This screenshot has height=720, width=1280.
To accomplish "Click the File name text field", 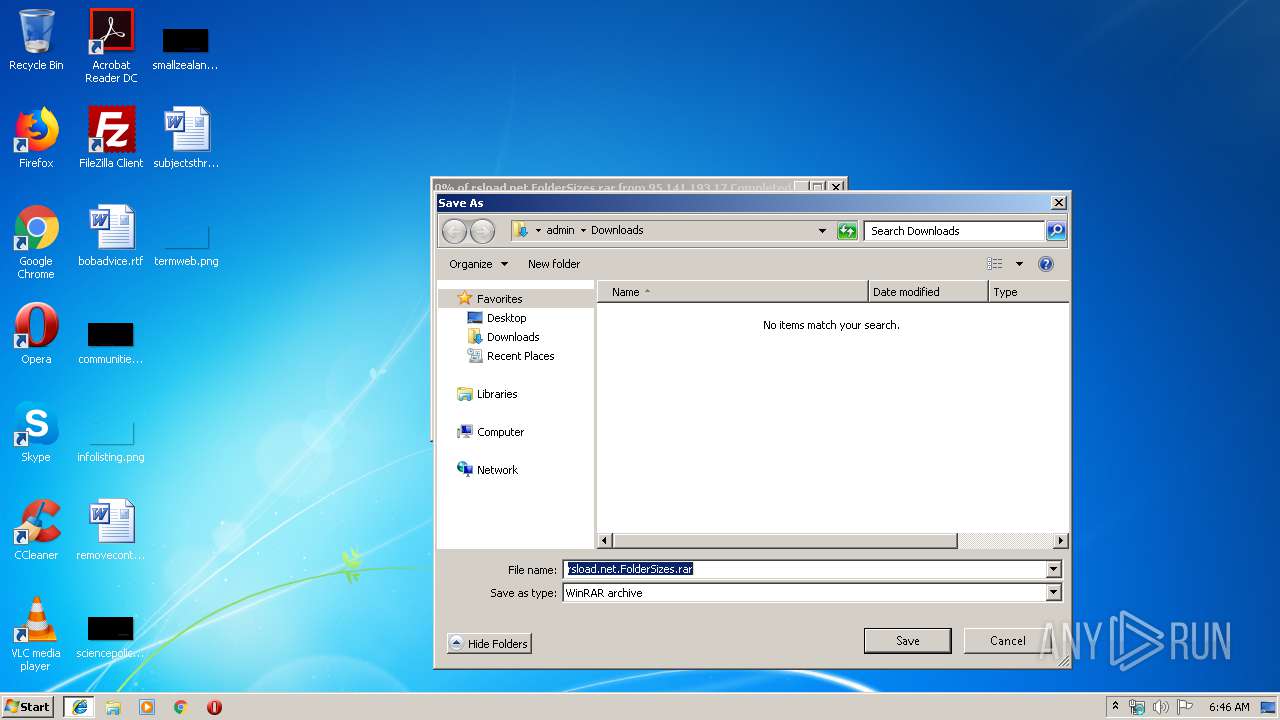I will (804, 569).
